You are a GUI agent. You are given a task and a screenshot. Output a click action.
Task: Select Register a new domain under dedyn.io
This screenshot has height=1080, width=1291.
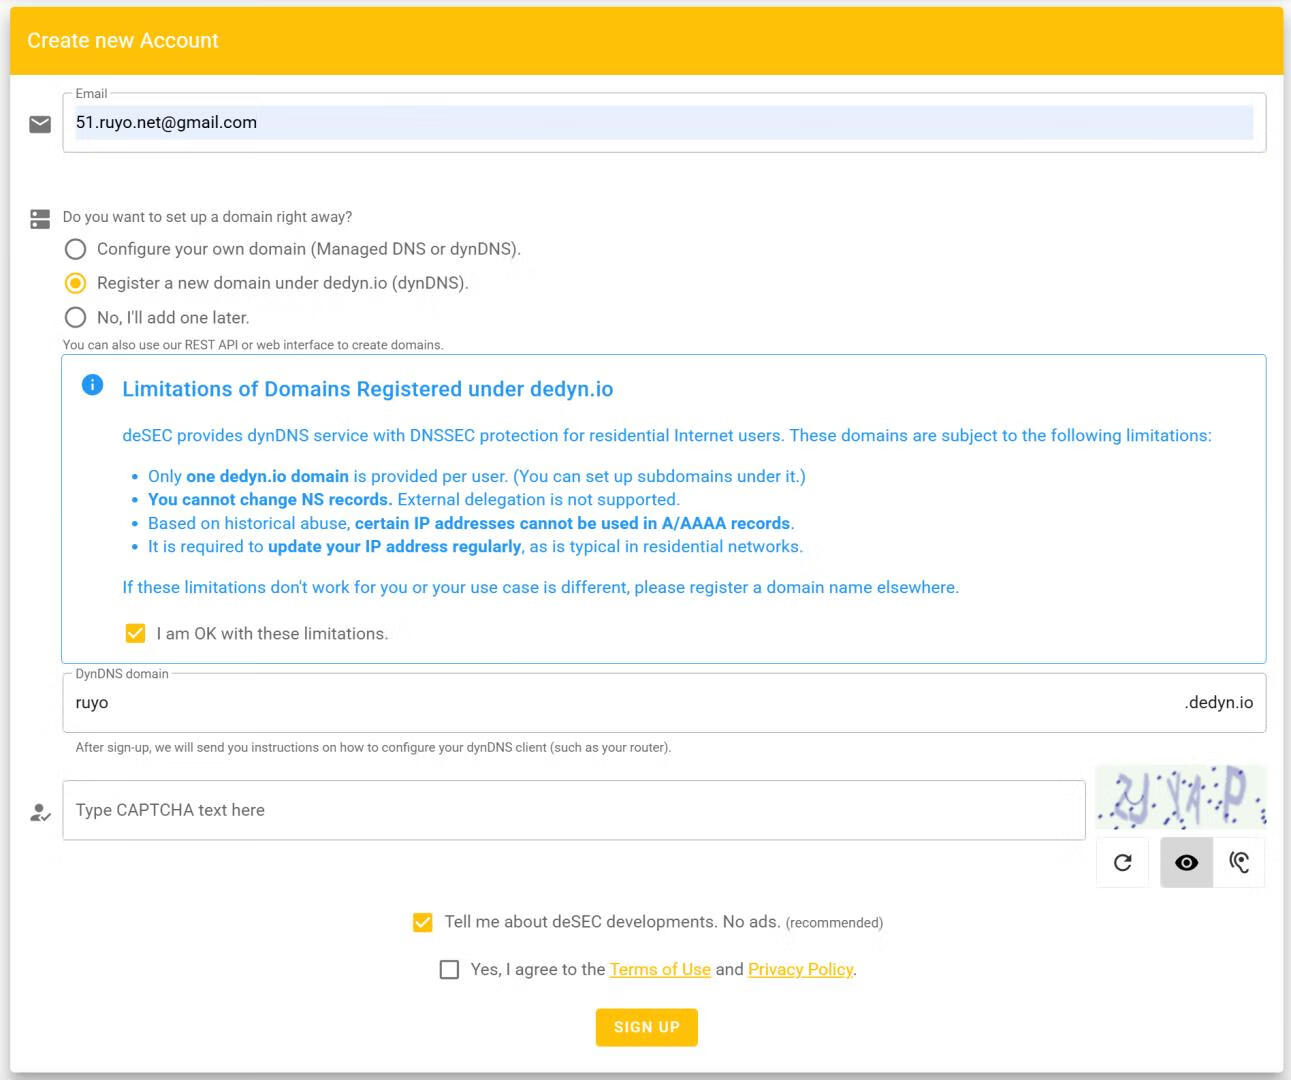coord(75,283)
